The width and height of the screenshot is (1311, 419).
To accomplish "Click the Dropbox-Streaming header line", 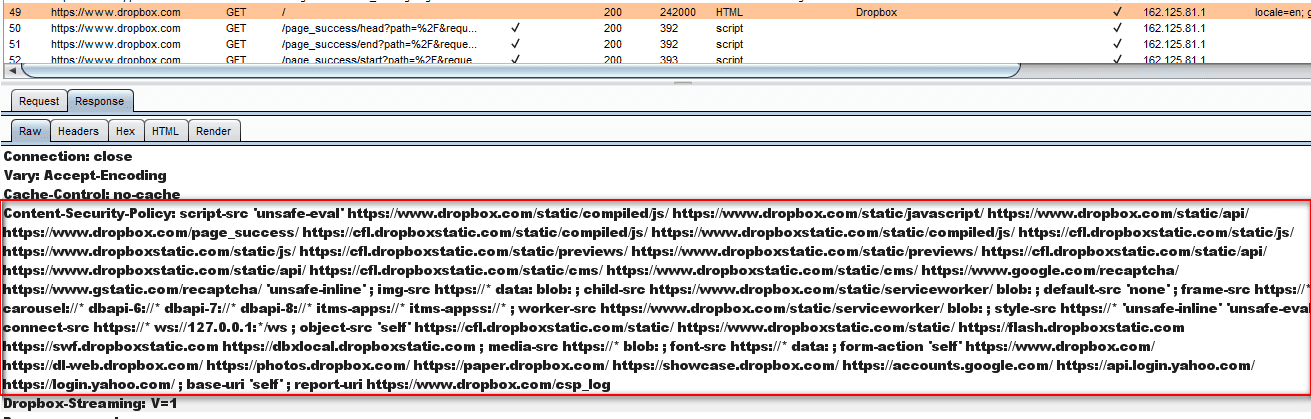I will coord(88,403).
